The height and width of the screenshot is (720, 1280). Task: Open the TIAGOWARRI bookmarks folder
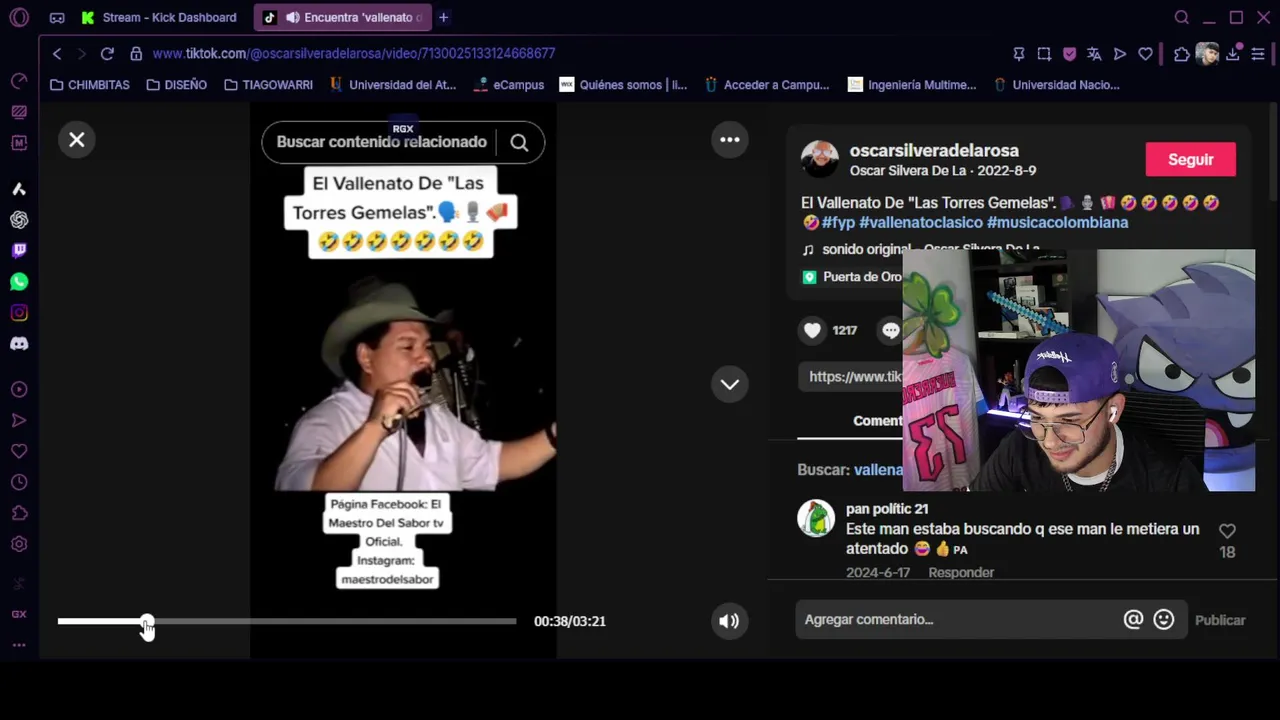point(268,85)
